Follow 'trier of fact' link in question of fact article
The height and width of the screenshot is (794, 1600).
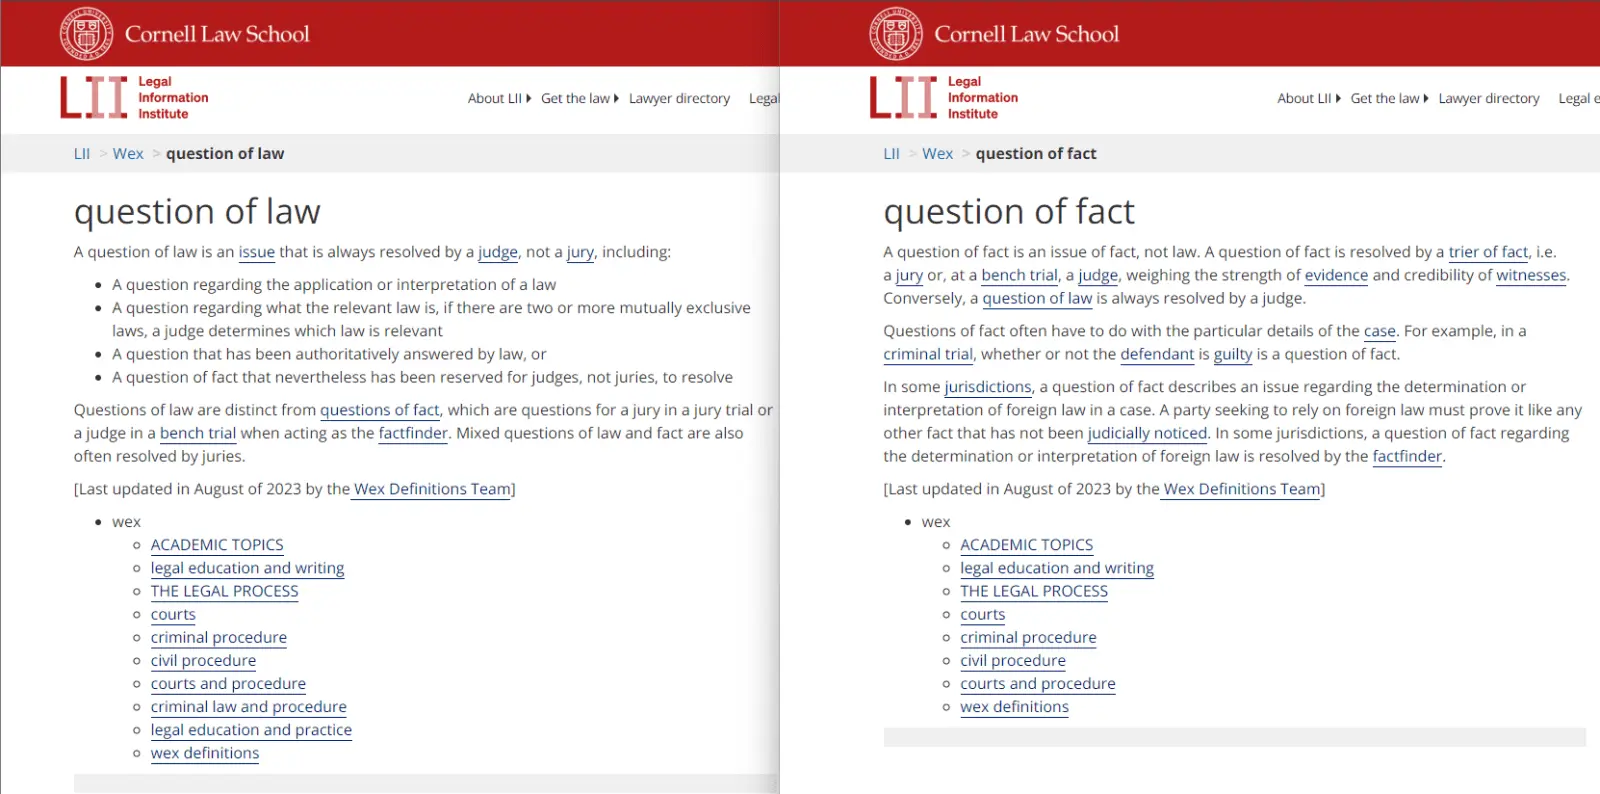pos(1489,252)
